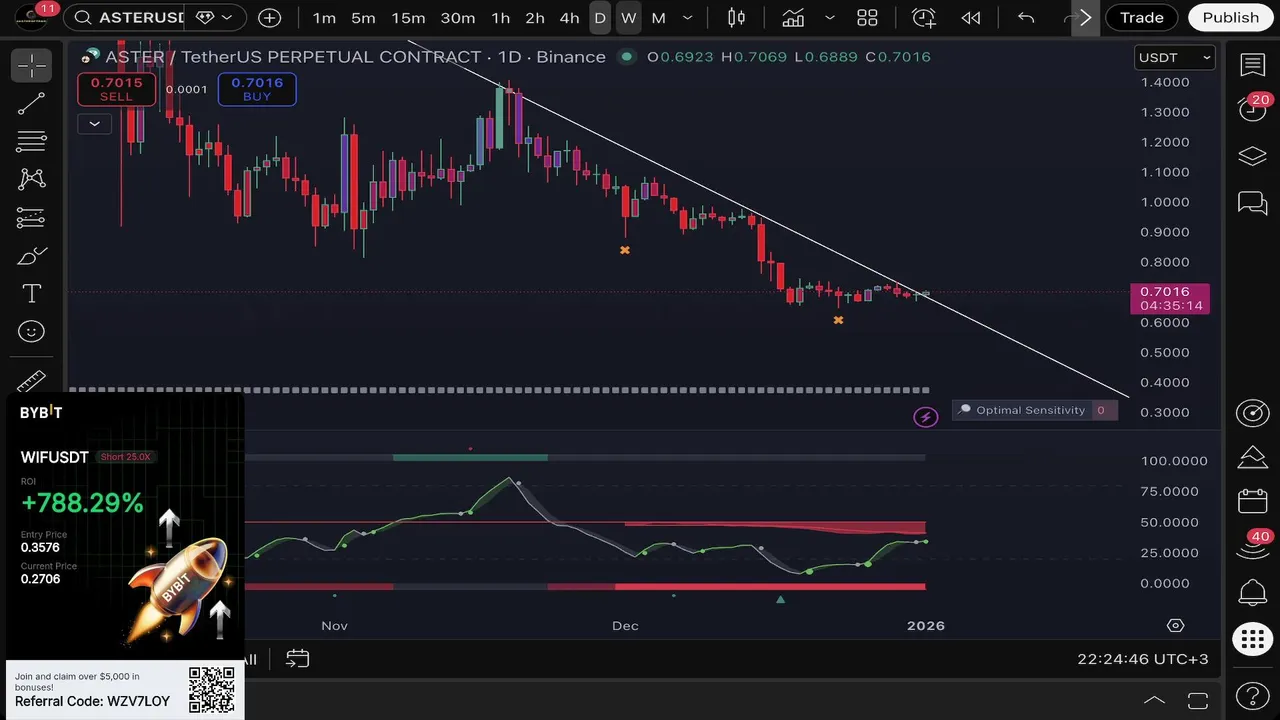Start bar replay with the rewind icon

coord(970,17)
